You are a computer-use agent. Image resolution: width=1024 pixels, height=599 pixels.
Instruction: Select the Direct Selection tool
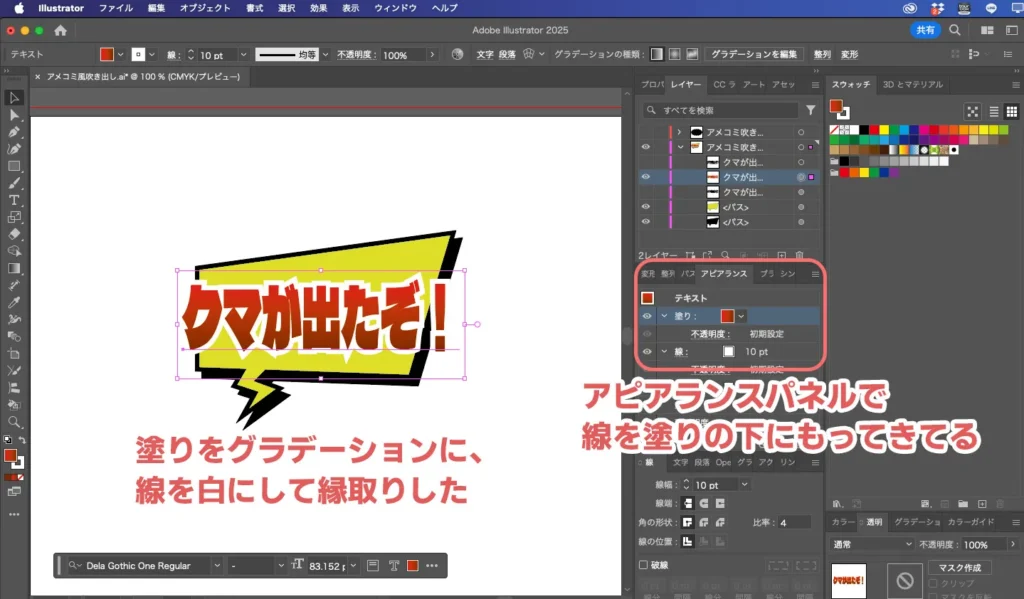pos(14,114)
